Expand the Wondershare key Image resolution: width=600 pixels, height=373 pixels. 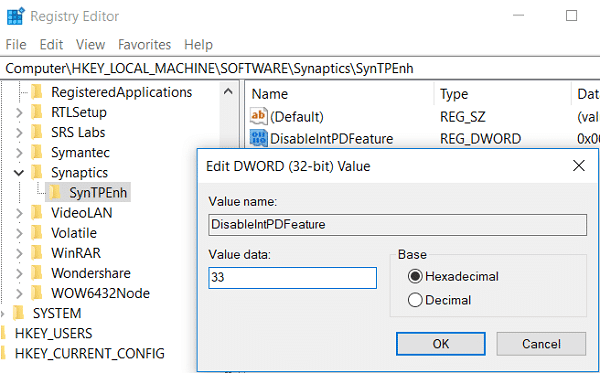19,274
